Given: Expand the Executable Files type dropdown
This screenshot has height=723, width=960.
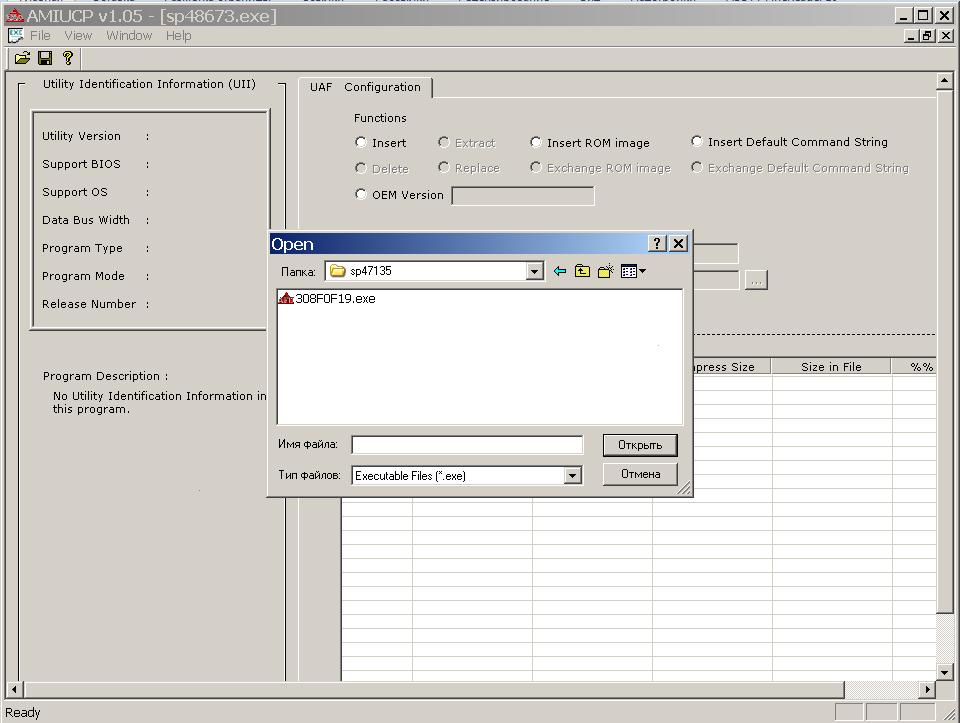Looking at the screenshot, I should [573, 476].
